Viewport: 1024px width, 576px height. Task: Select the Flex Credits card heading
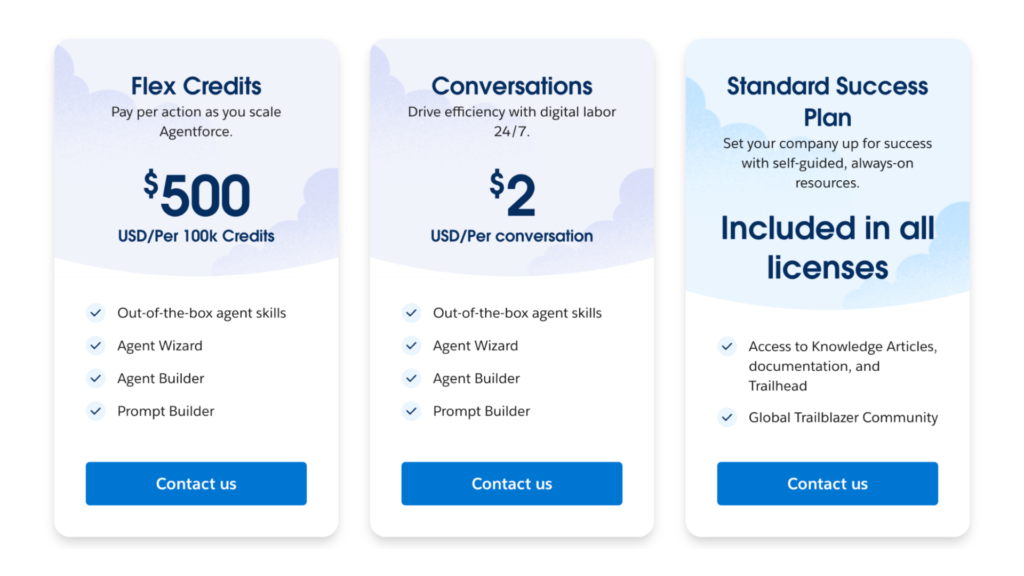[196, 86]
